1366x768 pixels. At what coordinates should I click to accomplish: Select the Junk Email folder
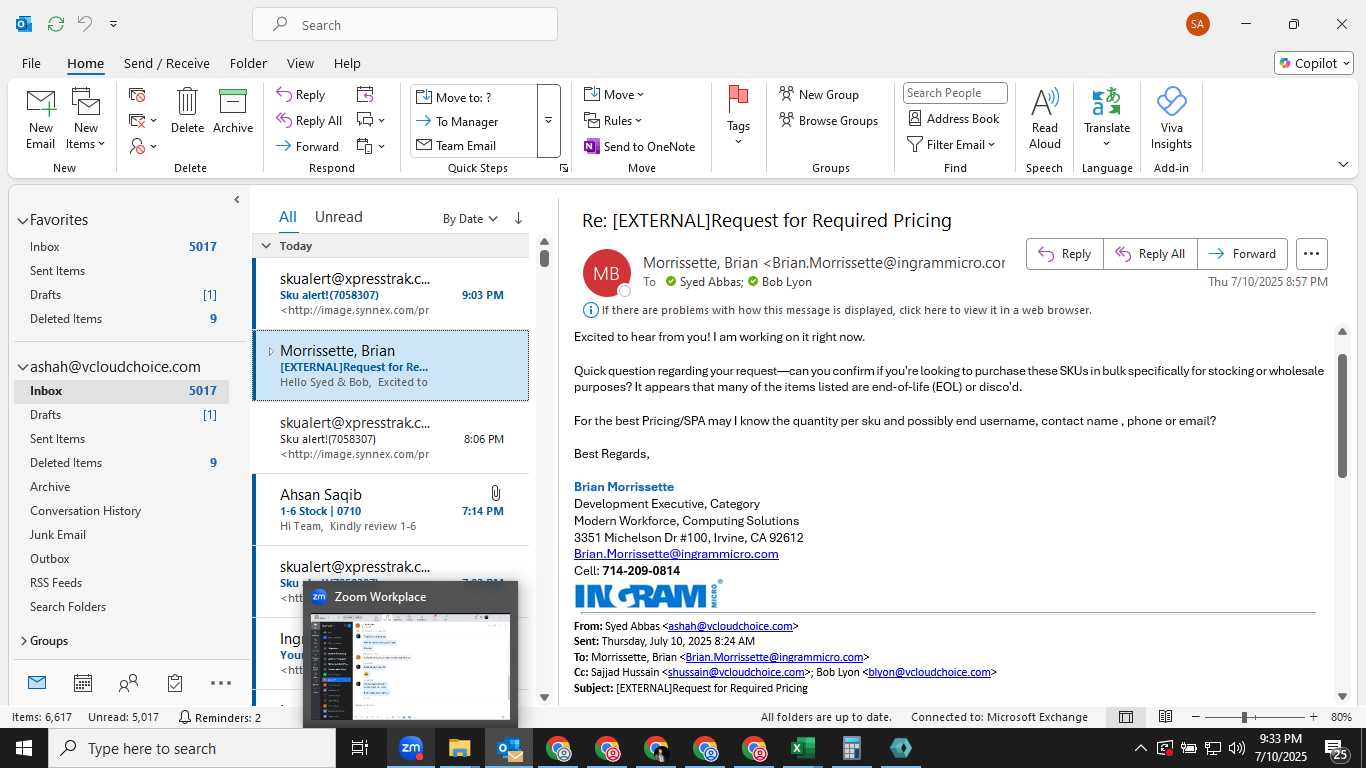[x=58, y=535]
